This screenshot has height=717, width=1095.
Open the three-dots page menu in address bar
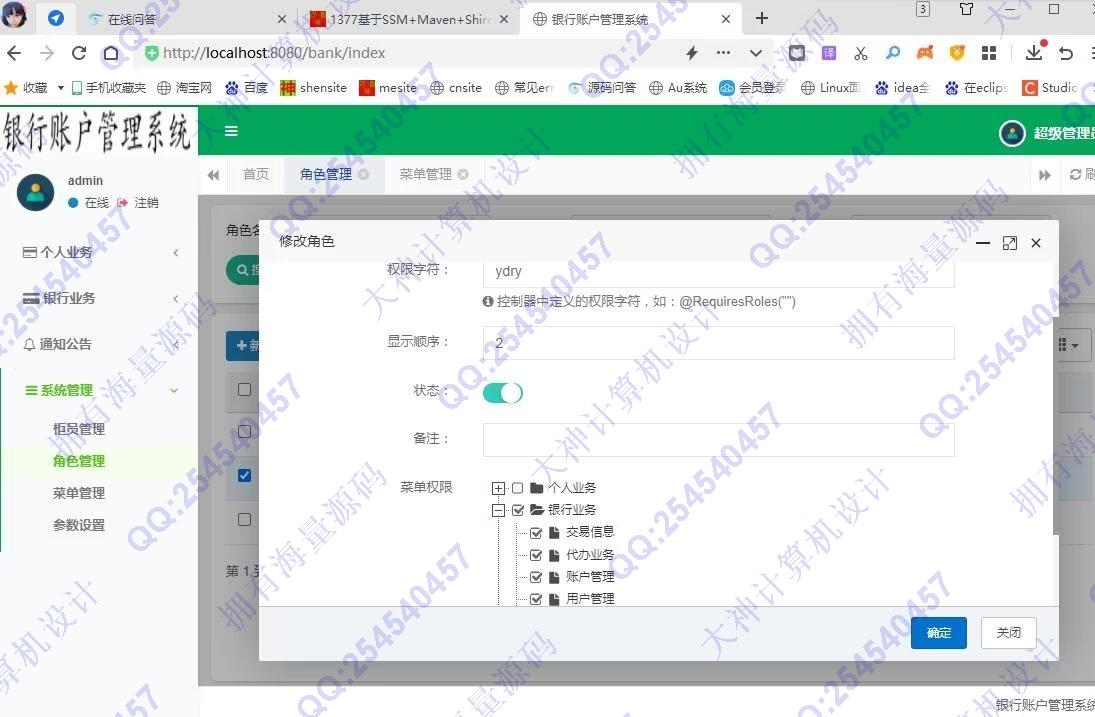pyautogui.click(x=723, y=52)
